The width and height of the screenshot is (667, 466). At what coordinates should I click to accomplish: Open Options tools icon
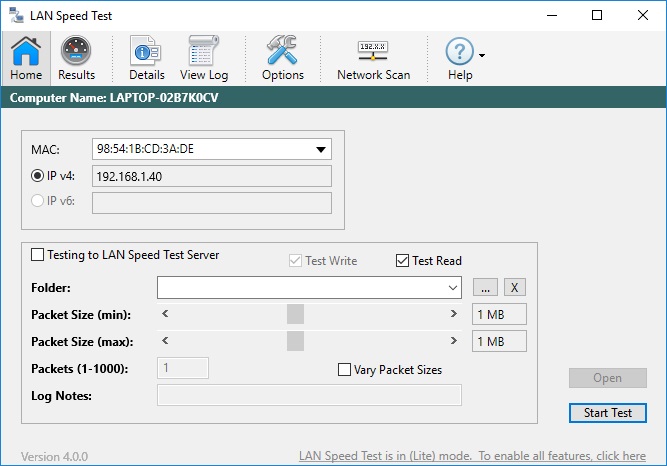[x=282, y=58]
